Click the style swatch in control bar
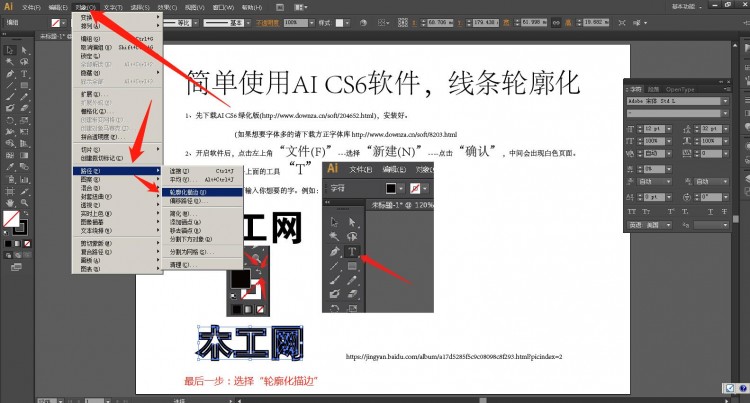The height and width of the screenshot is (403, 750). pyautogui.click(x=339, y=22)
